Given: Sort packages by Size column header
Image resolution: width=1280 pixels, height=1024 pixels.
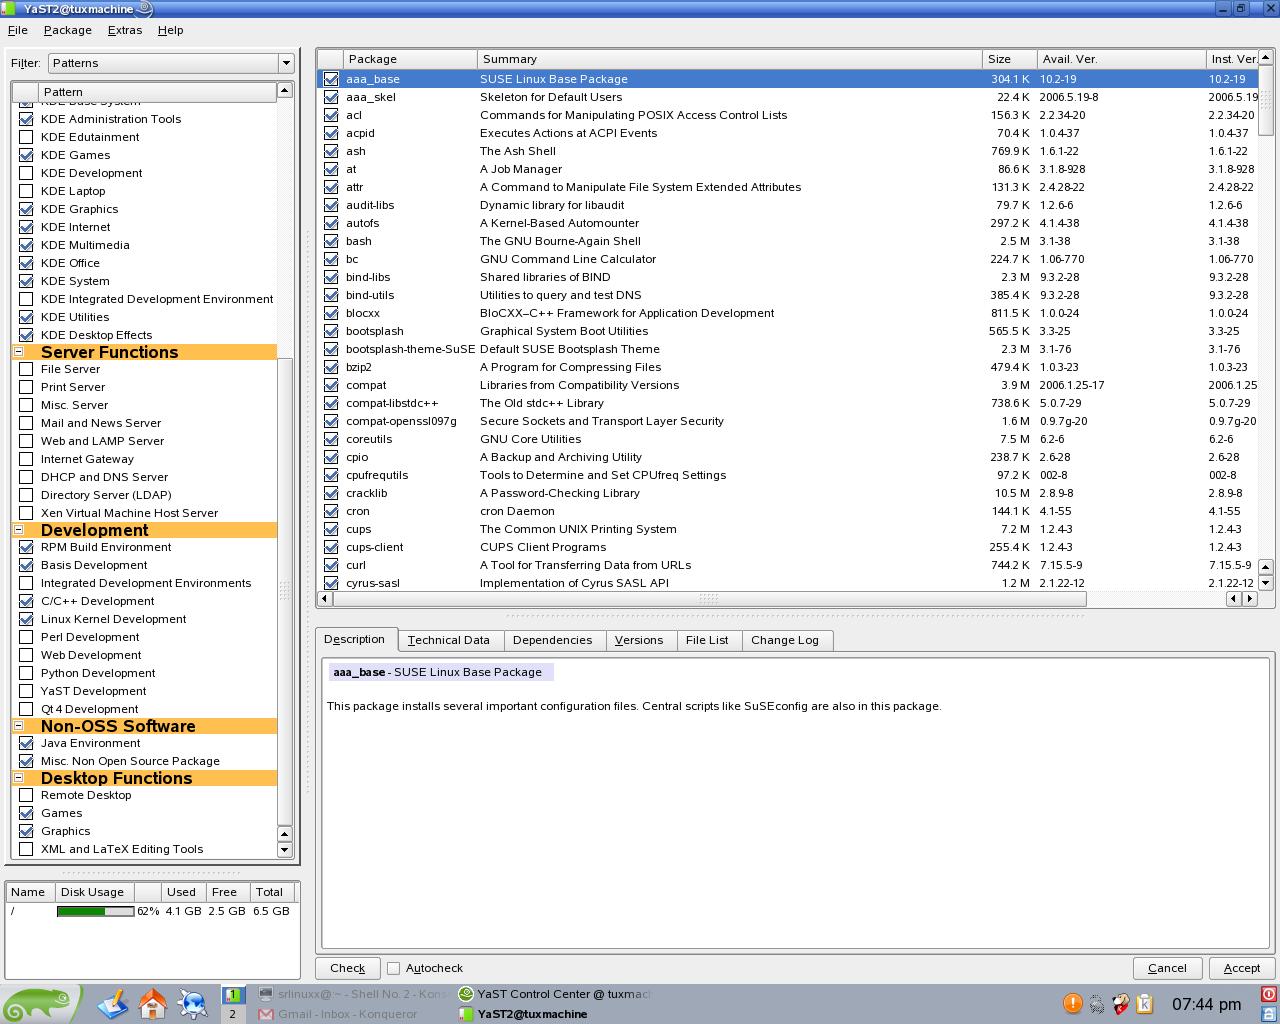Looking at the screenshot, I should 1008,59.
